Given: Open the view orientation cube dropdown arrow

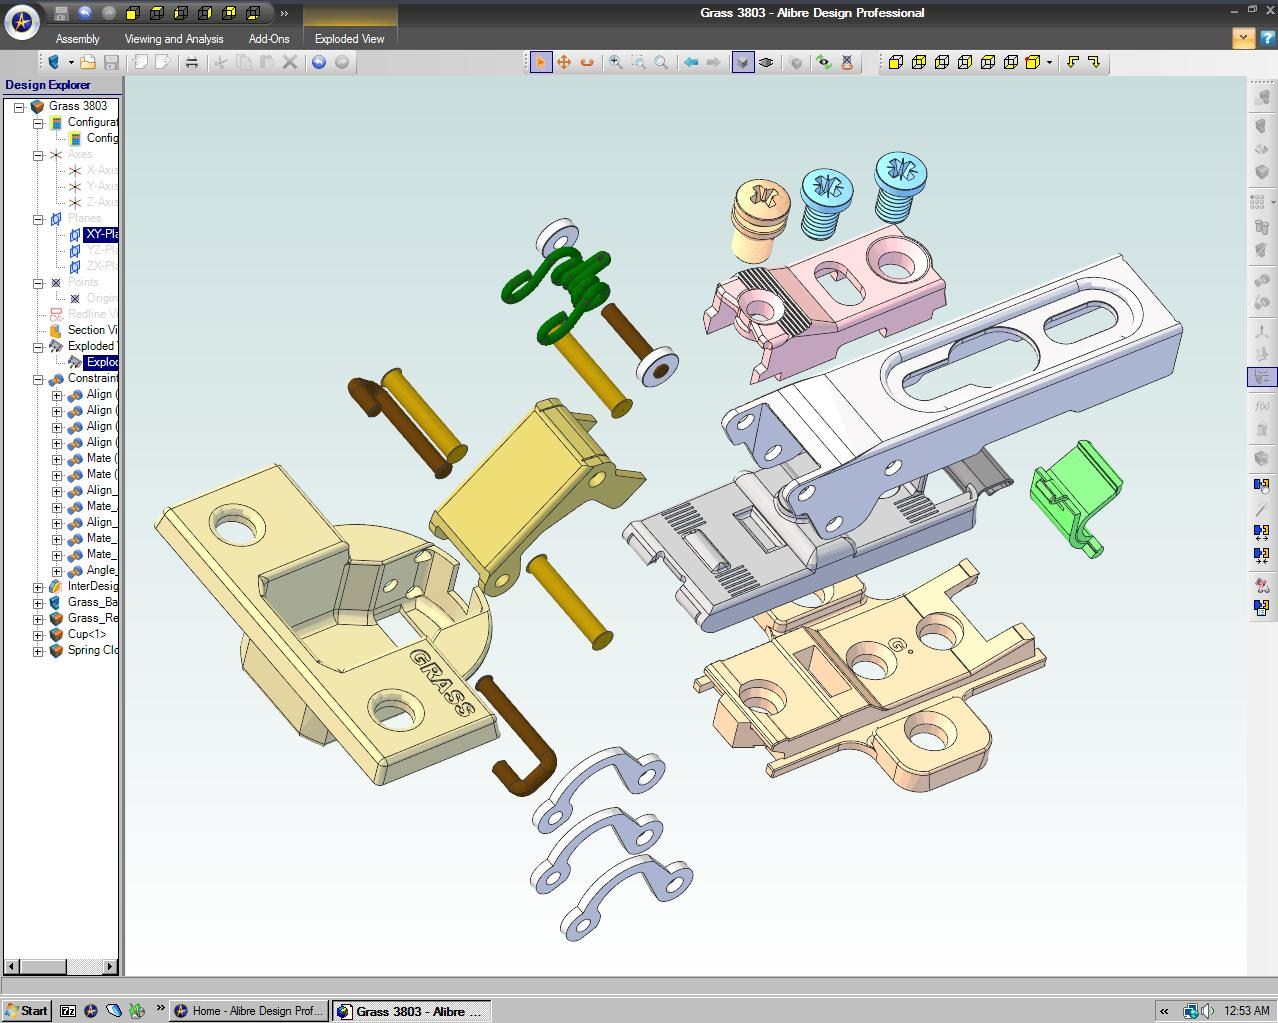Looking at the screenshot, I should coord(1049,62).
